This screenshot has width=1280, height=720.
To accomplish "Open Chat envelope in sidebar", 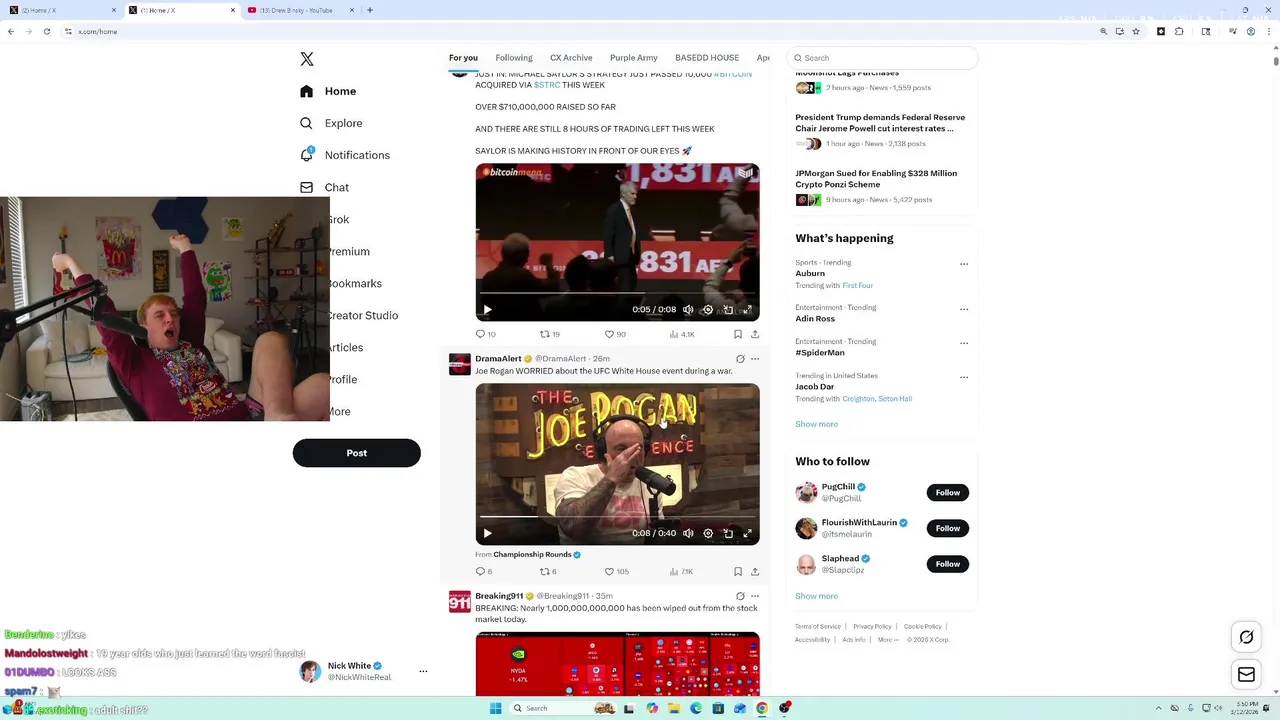I will tap(306, 187).
